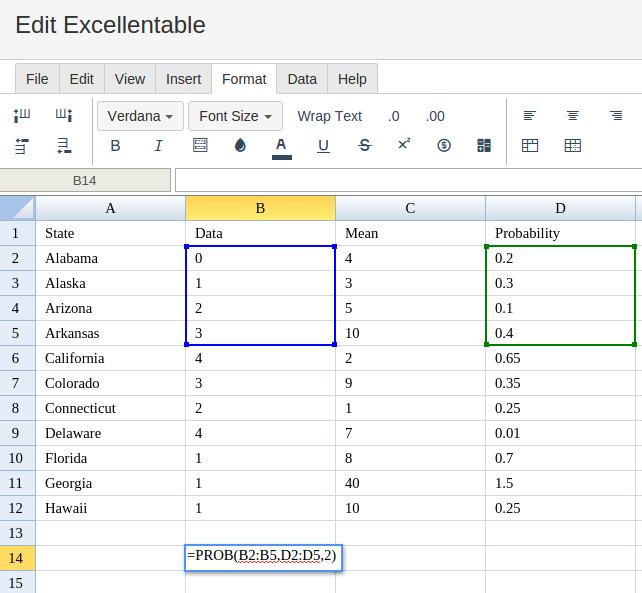Toggle italic text style

tap(158, 146)
